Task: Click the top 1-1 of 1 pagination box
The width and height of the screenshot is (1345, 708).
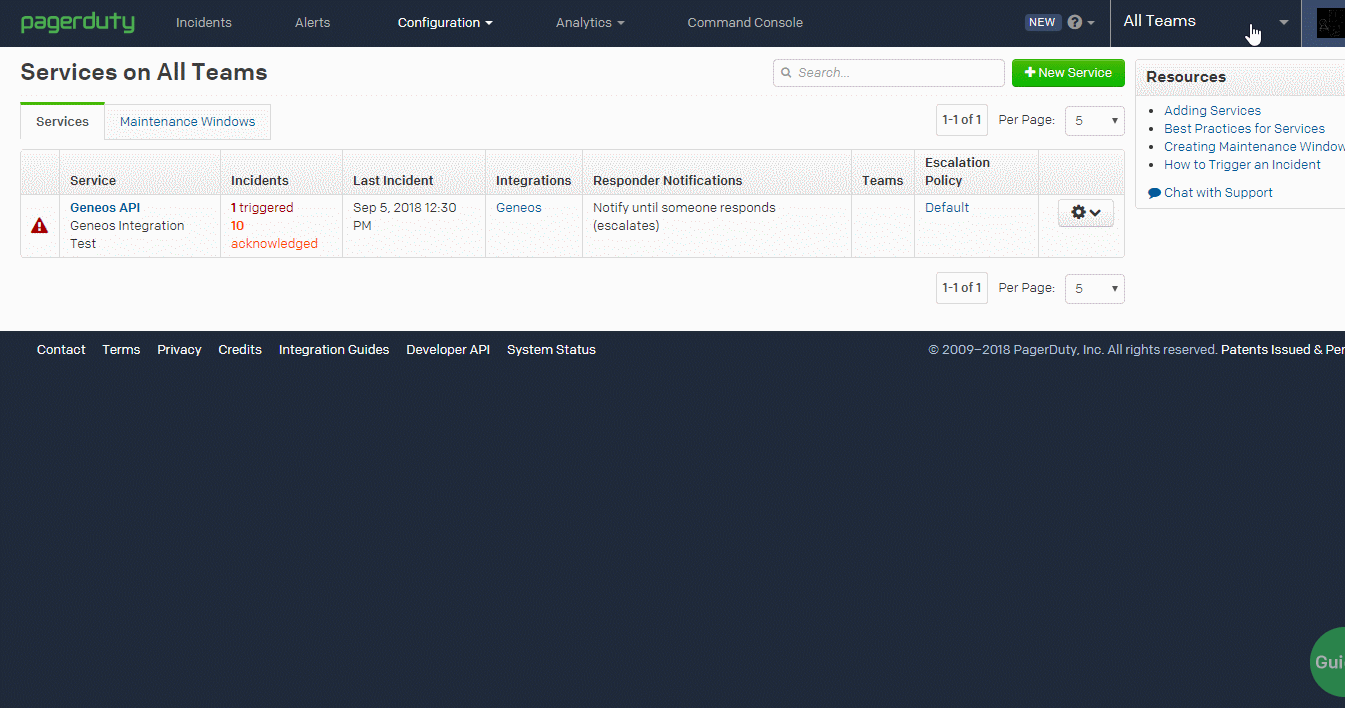Action: [962, 120]
